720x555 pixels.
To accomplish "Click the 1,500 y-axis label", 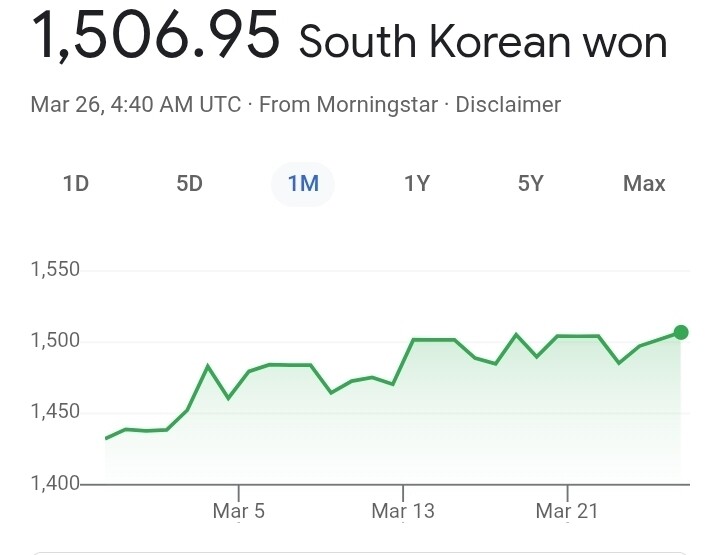I will 55,341.
